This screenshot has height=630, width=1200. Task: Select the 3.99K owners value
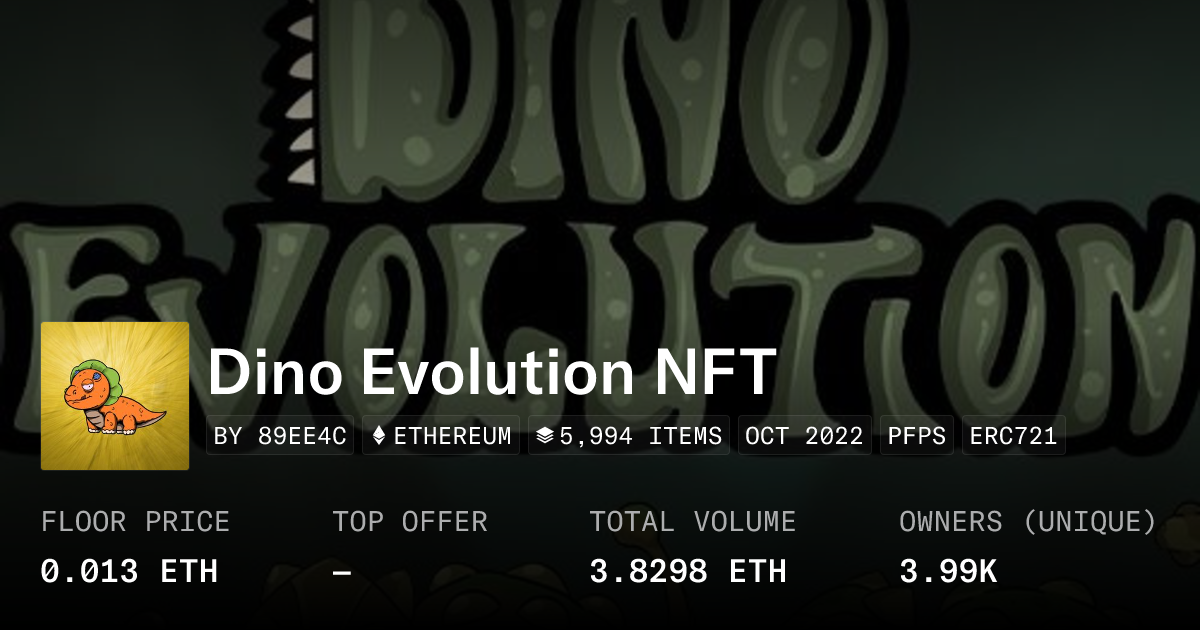point(948,571)
